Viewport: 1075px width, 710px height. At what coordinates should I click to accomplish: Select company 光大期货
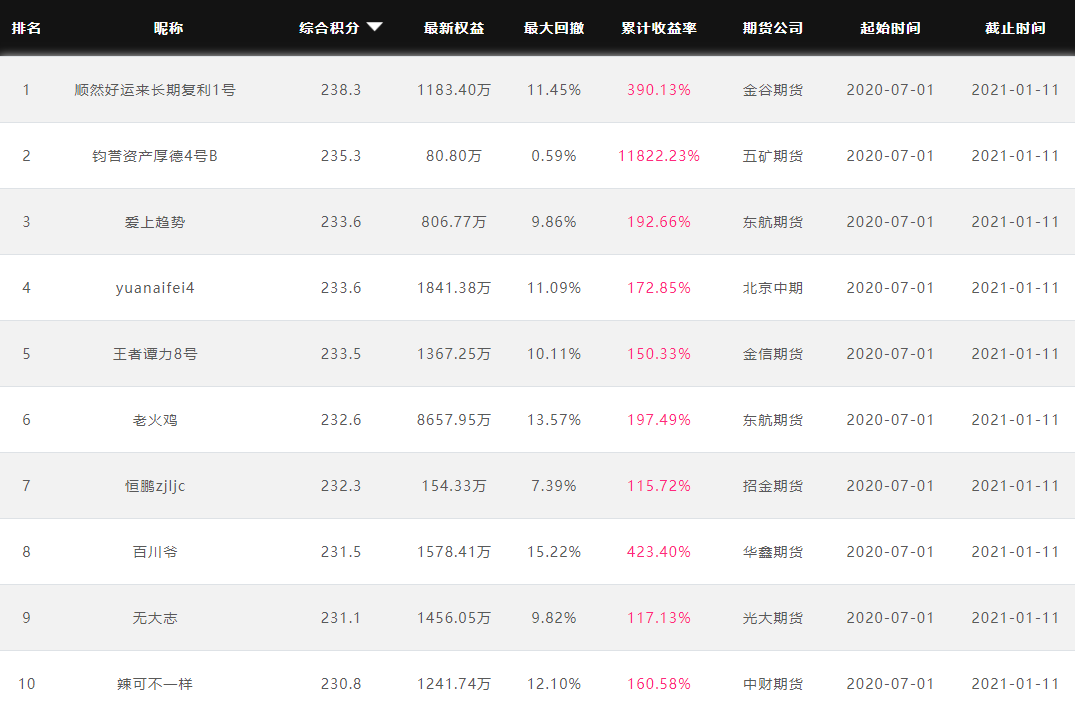[x=773, y=618]
